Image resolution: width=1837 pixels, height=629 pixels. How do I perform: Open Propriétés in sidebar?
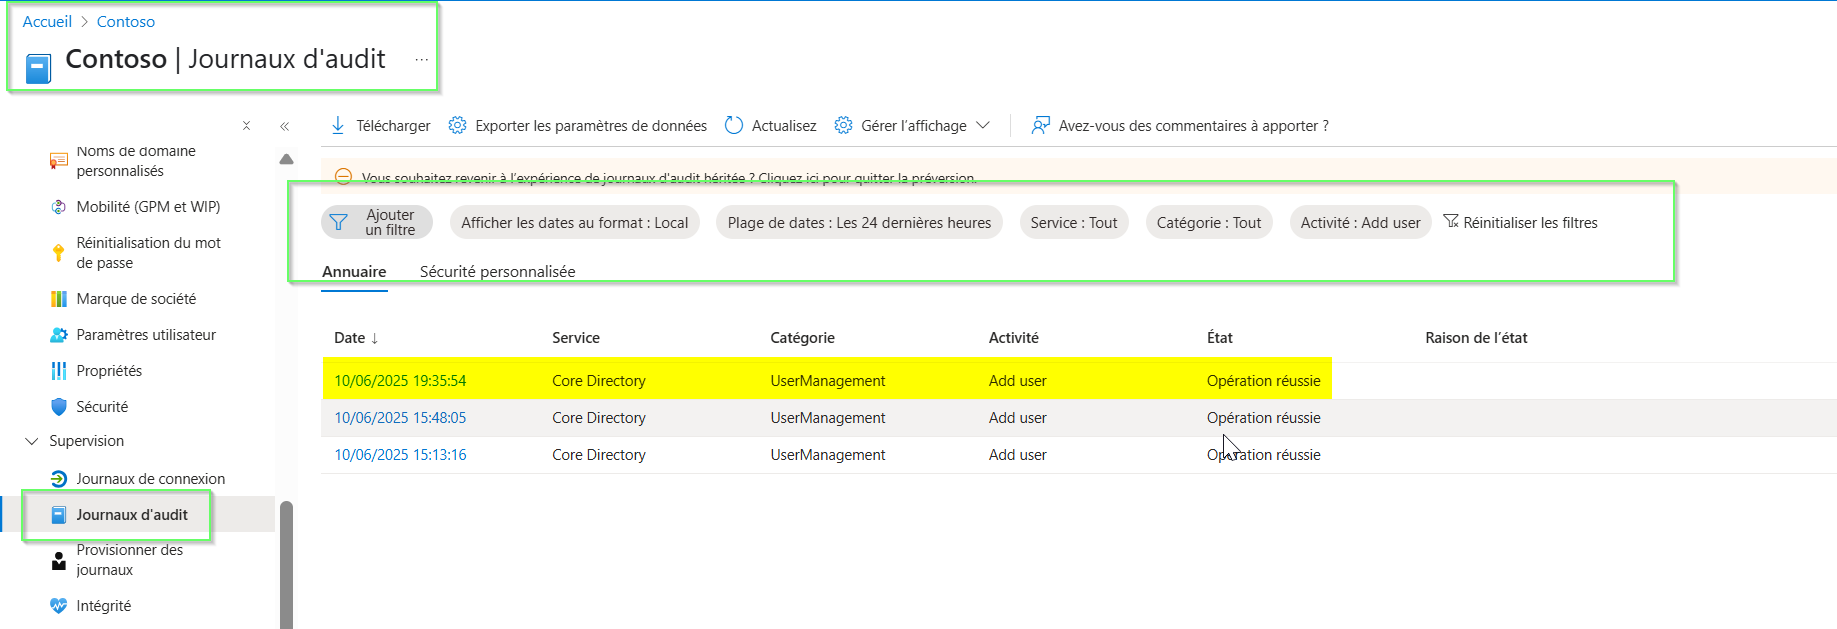[109, 371]
